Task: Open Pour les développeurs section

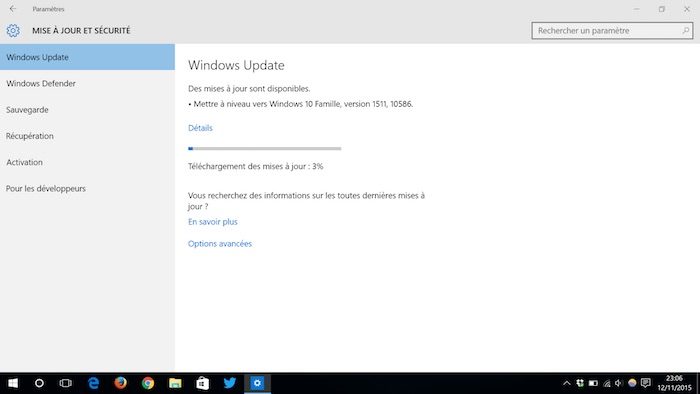Action: (x=88, y=189)
